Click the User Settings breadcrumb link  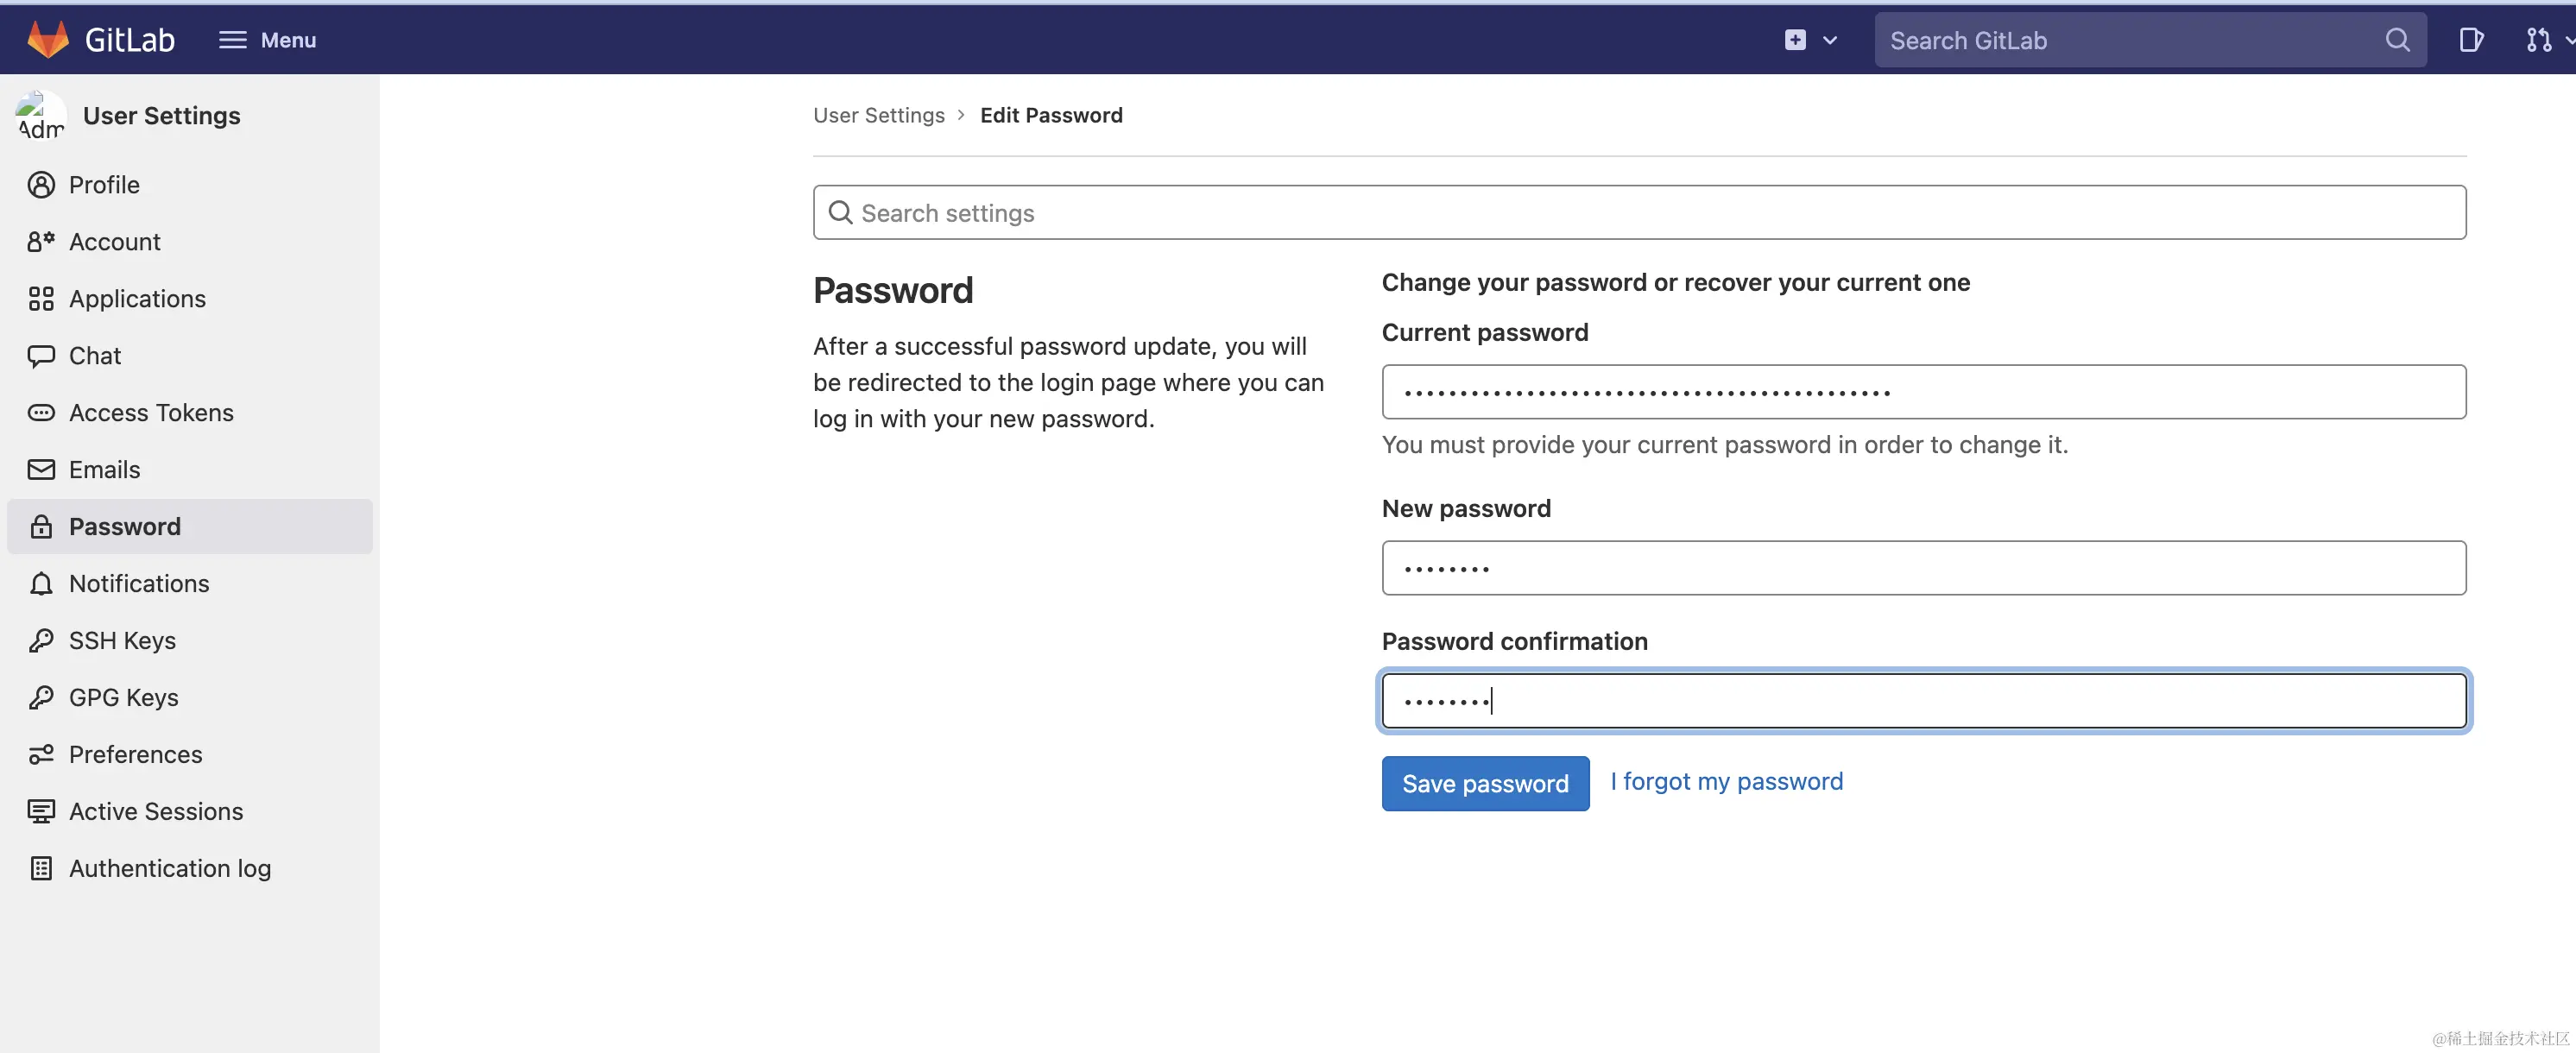[878, 115]
